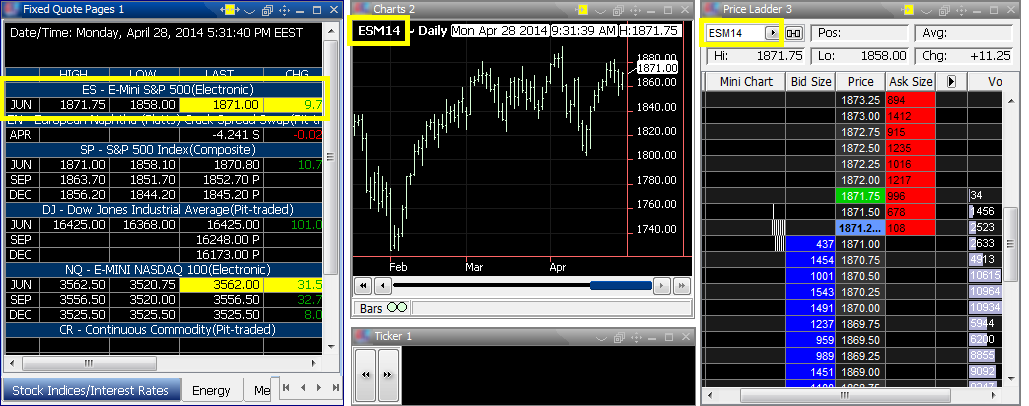Click the Daily interval label on the chart

(x=432, y=30)
